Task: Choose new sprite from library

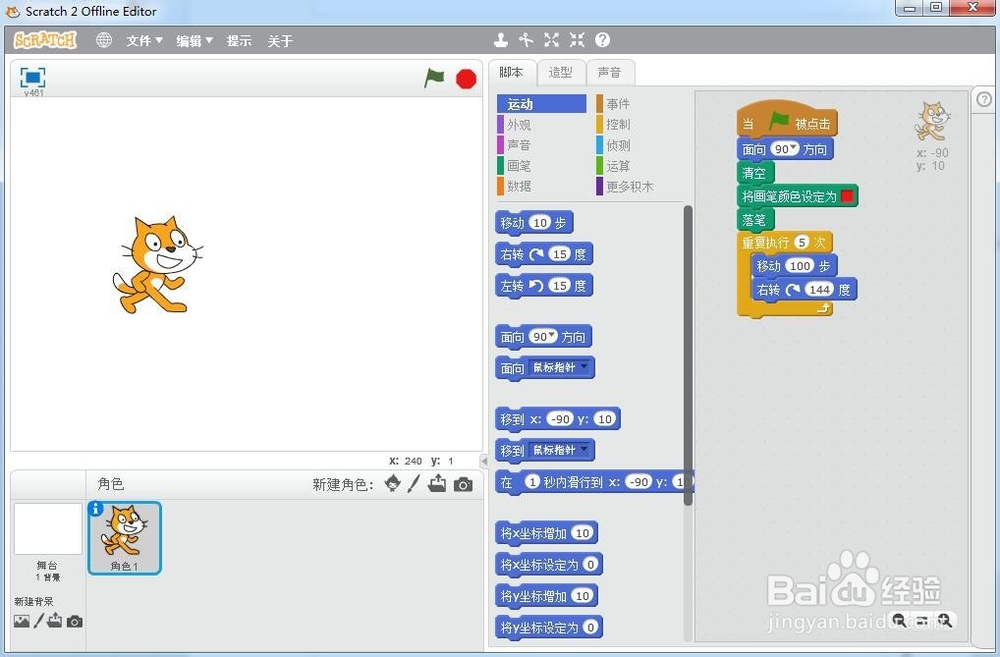Action: point(393,484)
